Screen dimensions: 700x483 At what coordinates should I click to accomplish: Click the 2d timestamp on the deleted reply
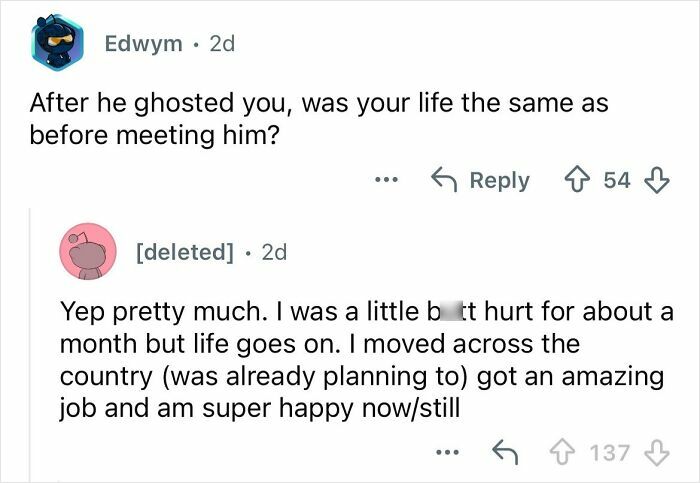point(273,252)
